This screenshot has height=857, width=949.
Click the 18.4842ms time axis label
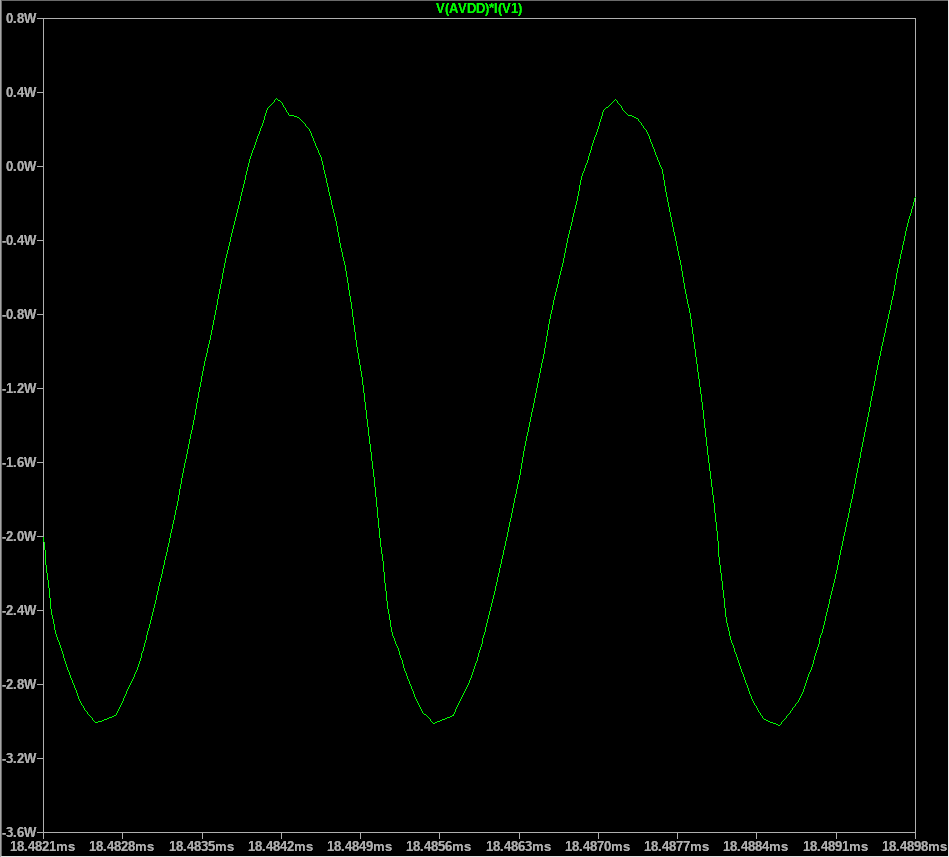pos(281,846)
